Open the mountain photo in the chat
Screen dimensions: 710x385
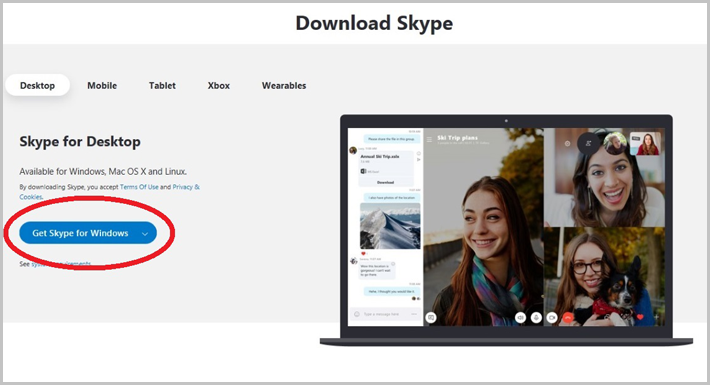tap(390, 226)
